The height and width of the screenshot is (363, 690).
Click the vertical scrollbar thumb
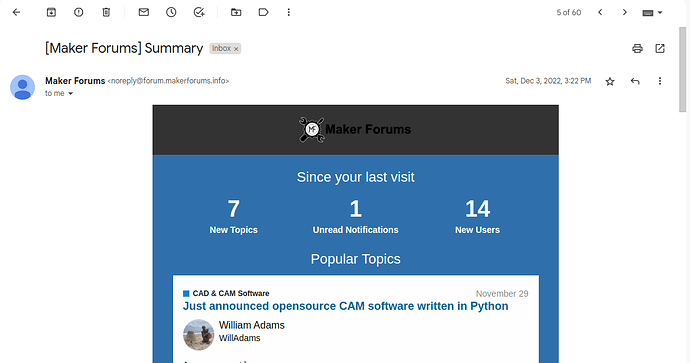click(x=683, y=70)
